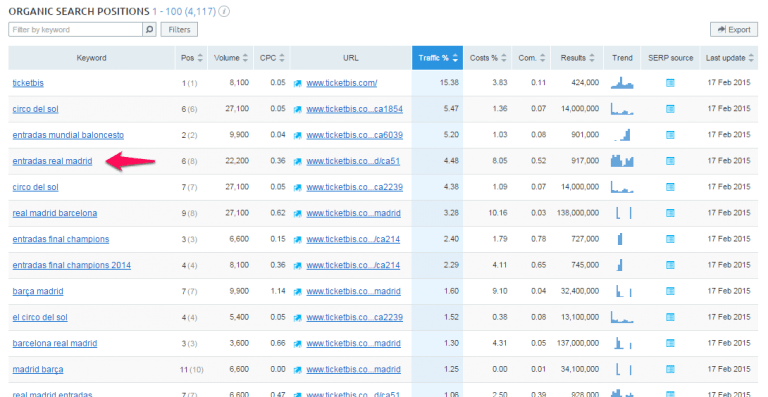The height and width of the screenshot is (397, 768).
Task: Sort table by CPC column
Action: click(x=272, y=58)
